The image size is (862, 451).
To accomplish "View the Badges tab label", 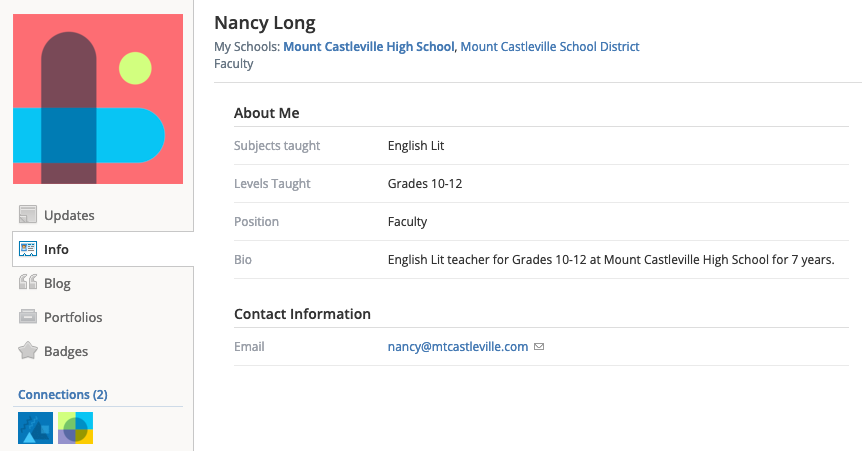I will [x=66, y=351].
